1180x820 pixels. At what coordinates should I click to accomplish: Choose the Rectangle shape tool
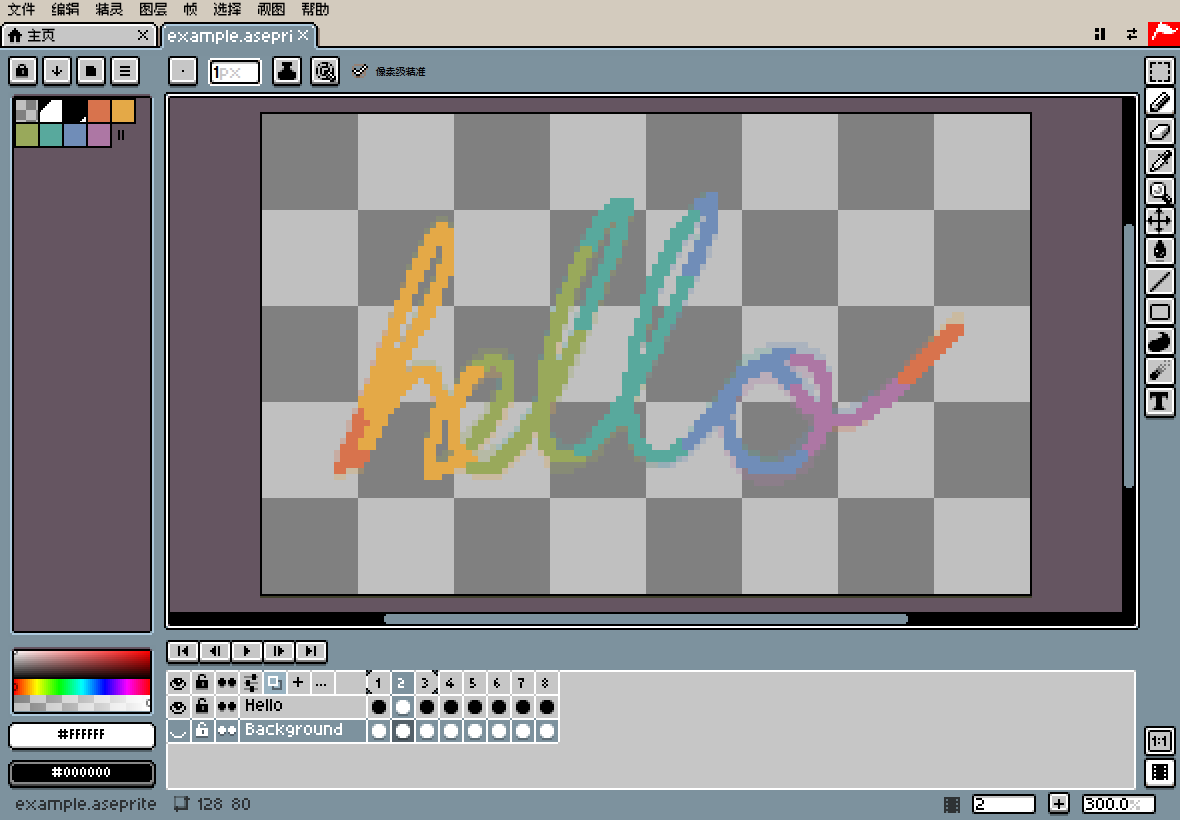point(1160,311)
